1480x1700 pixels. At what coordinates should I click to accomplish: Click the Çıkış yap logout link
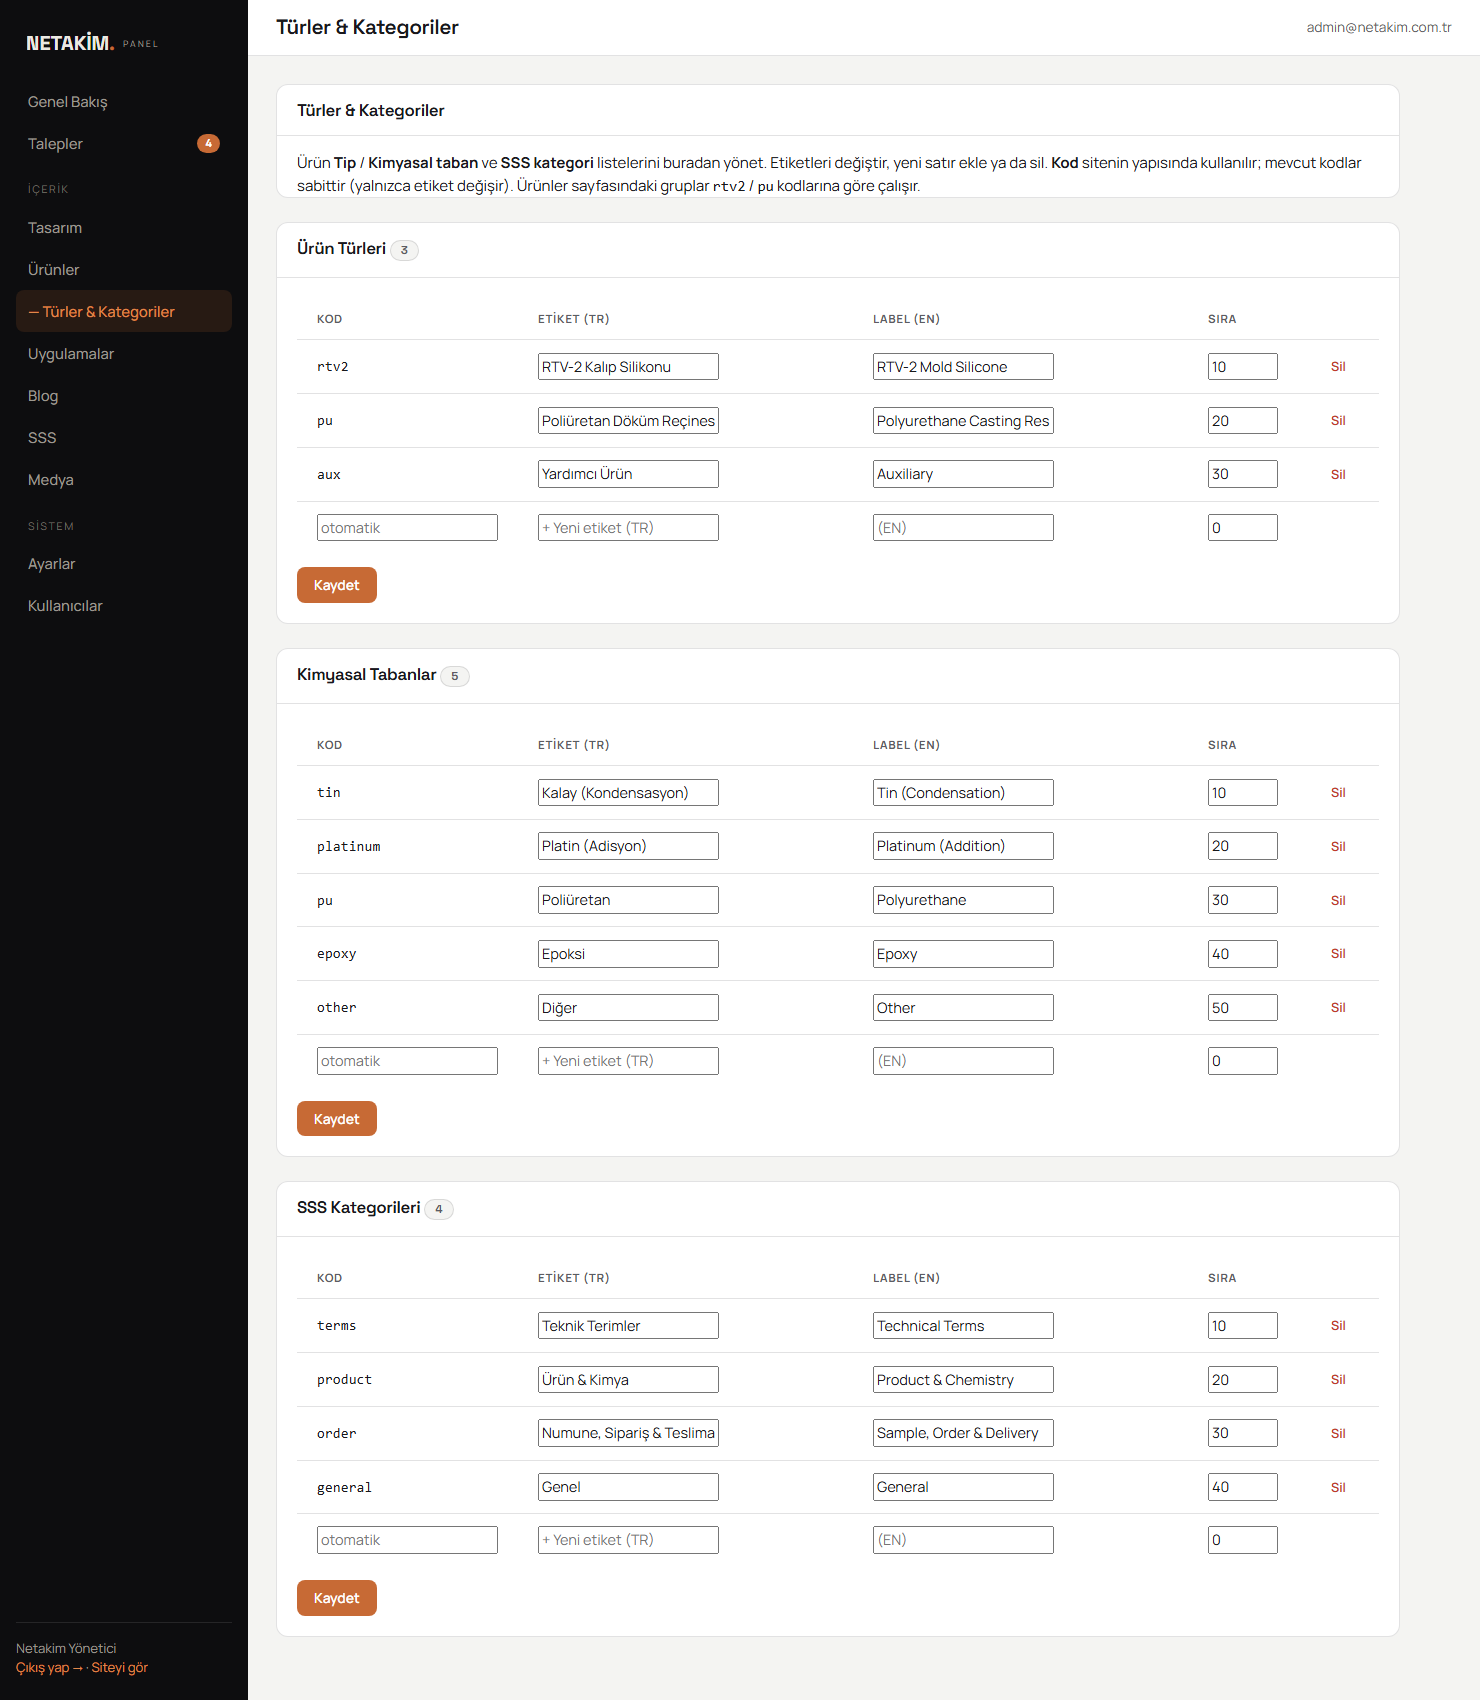pos(49,1667)
